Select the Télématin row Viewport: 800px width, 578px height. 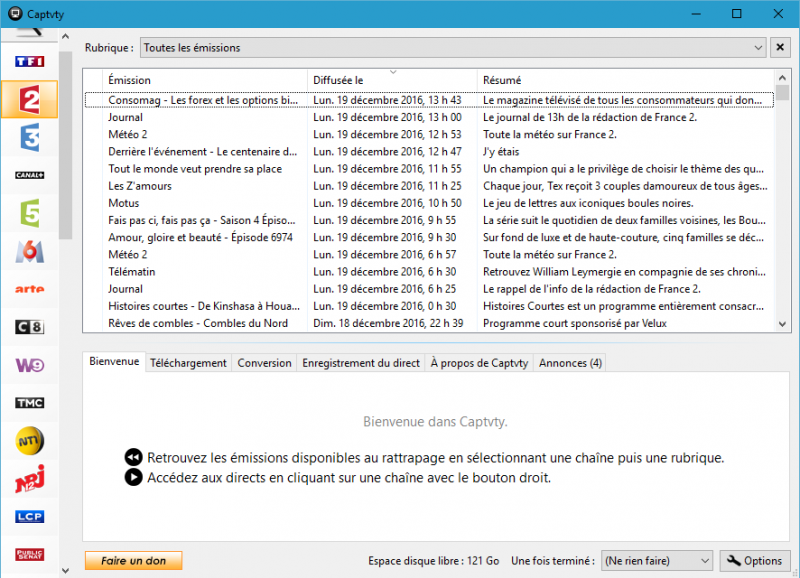click(429, 272)
